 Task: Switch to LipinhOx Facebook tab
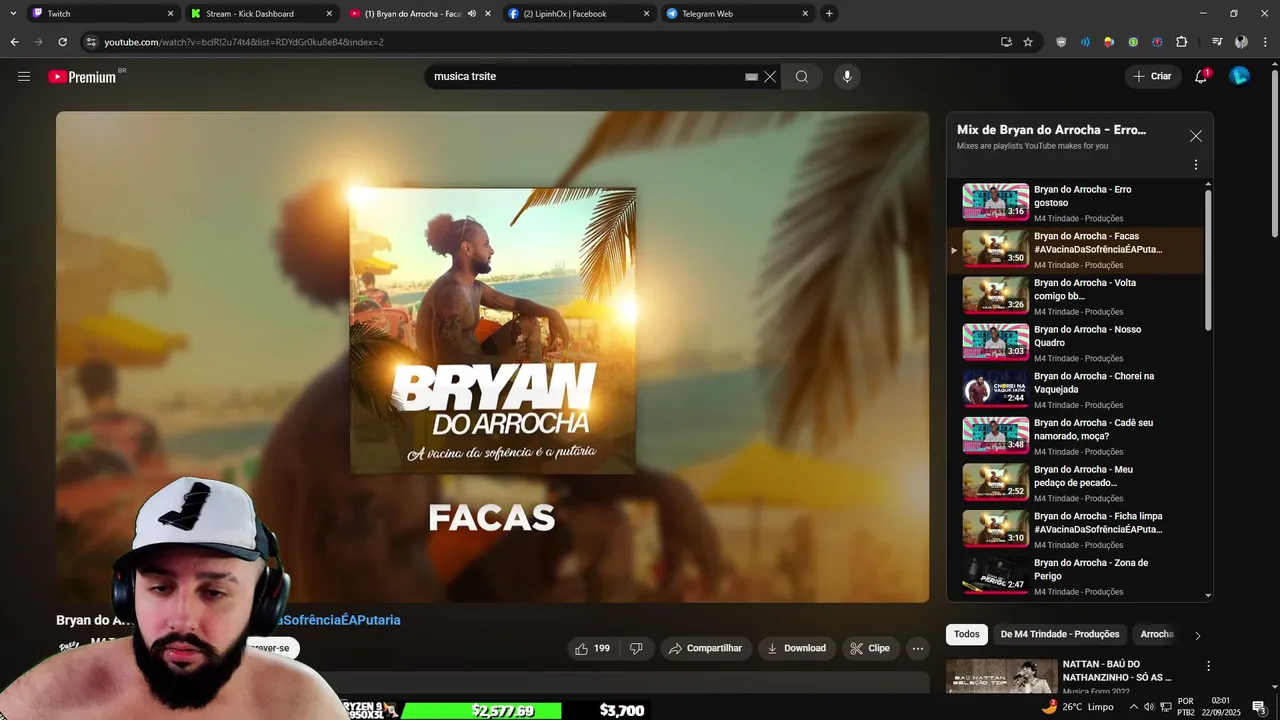point(577,14)
